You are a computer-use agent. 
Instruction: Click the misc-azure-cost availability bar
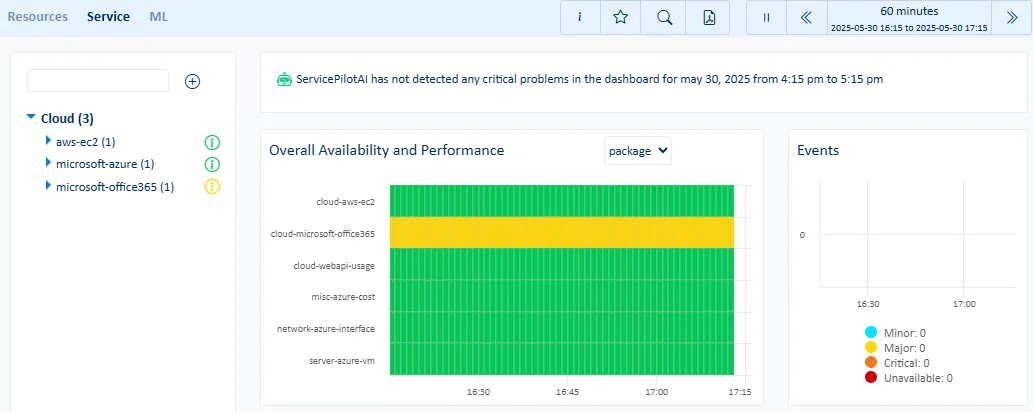point(562,295)
